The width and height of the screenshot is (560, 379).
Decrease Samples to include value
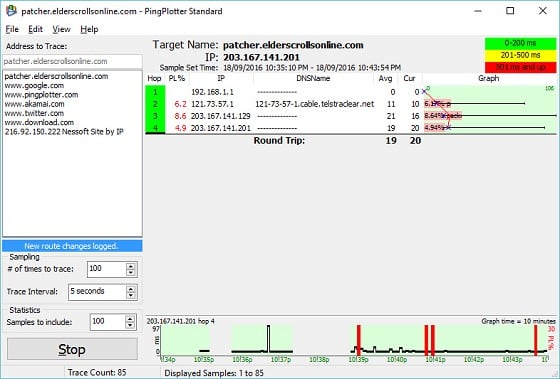pyautogui.click(x=130, y=325)
